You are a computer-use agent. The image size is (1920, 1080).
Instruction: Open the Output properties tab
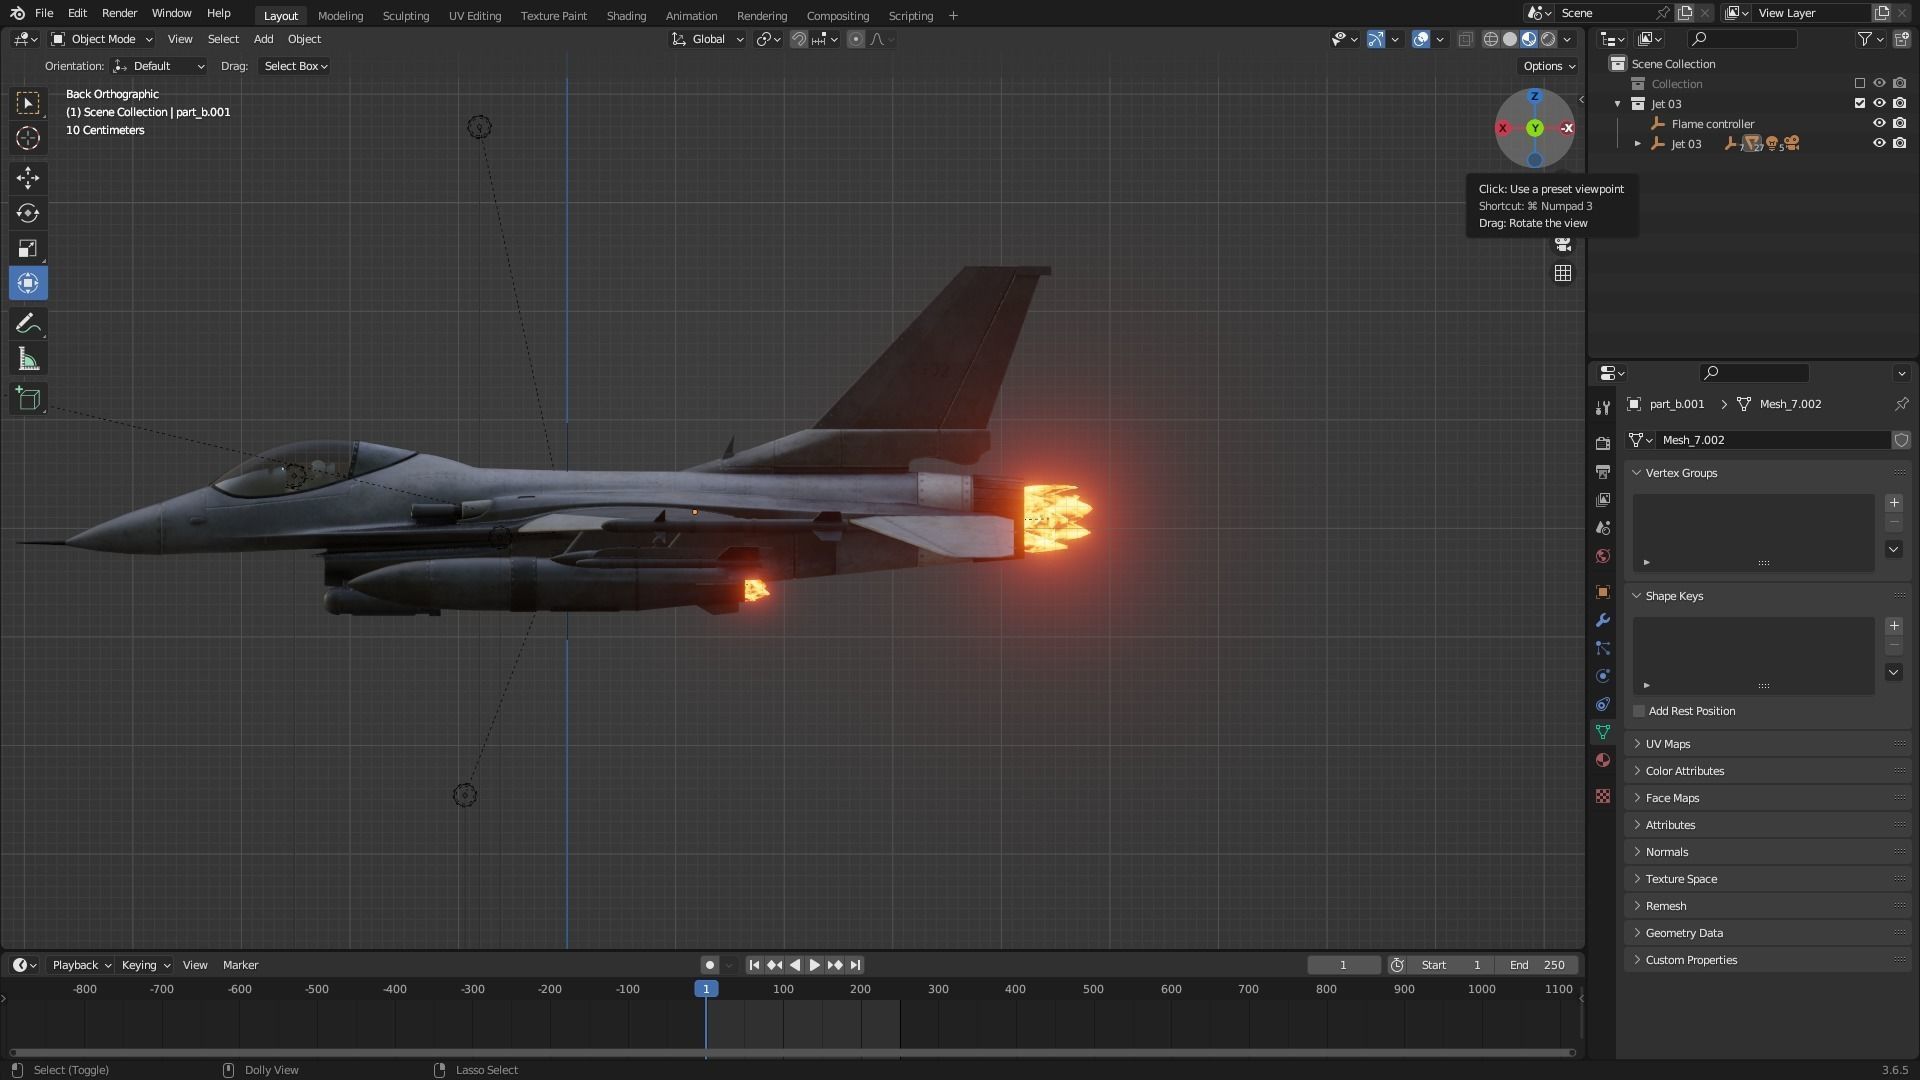tap(1603, 471)
